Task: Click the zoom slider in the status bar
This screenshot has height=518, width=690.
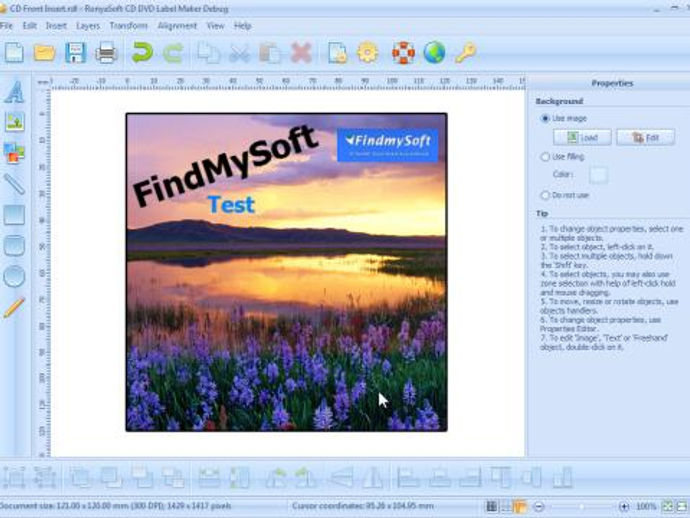Action: [x=582, y=507]
